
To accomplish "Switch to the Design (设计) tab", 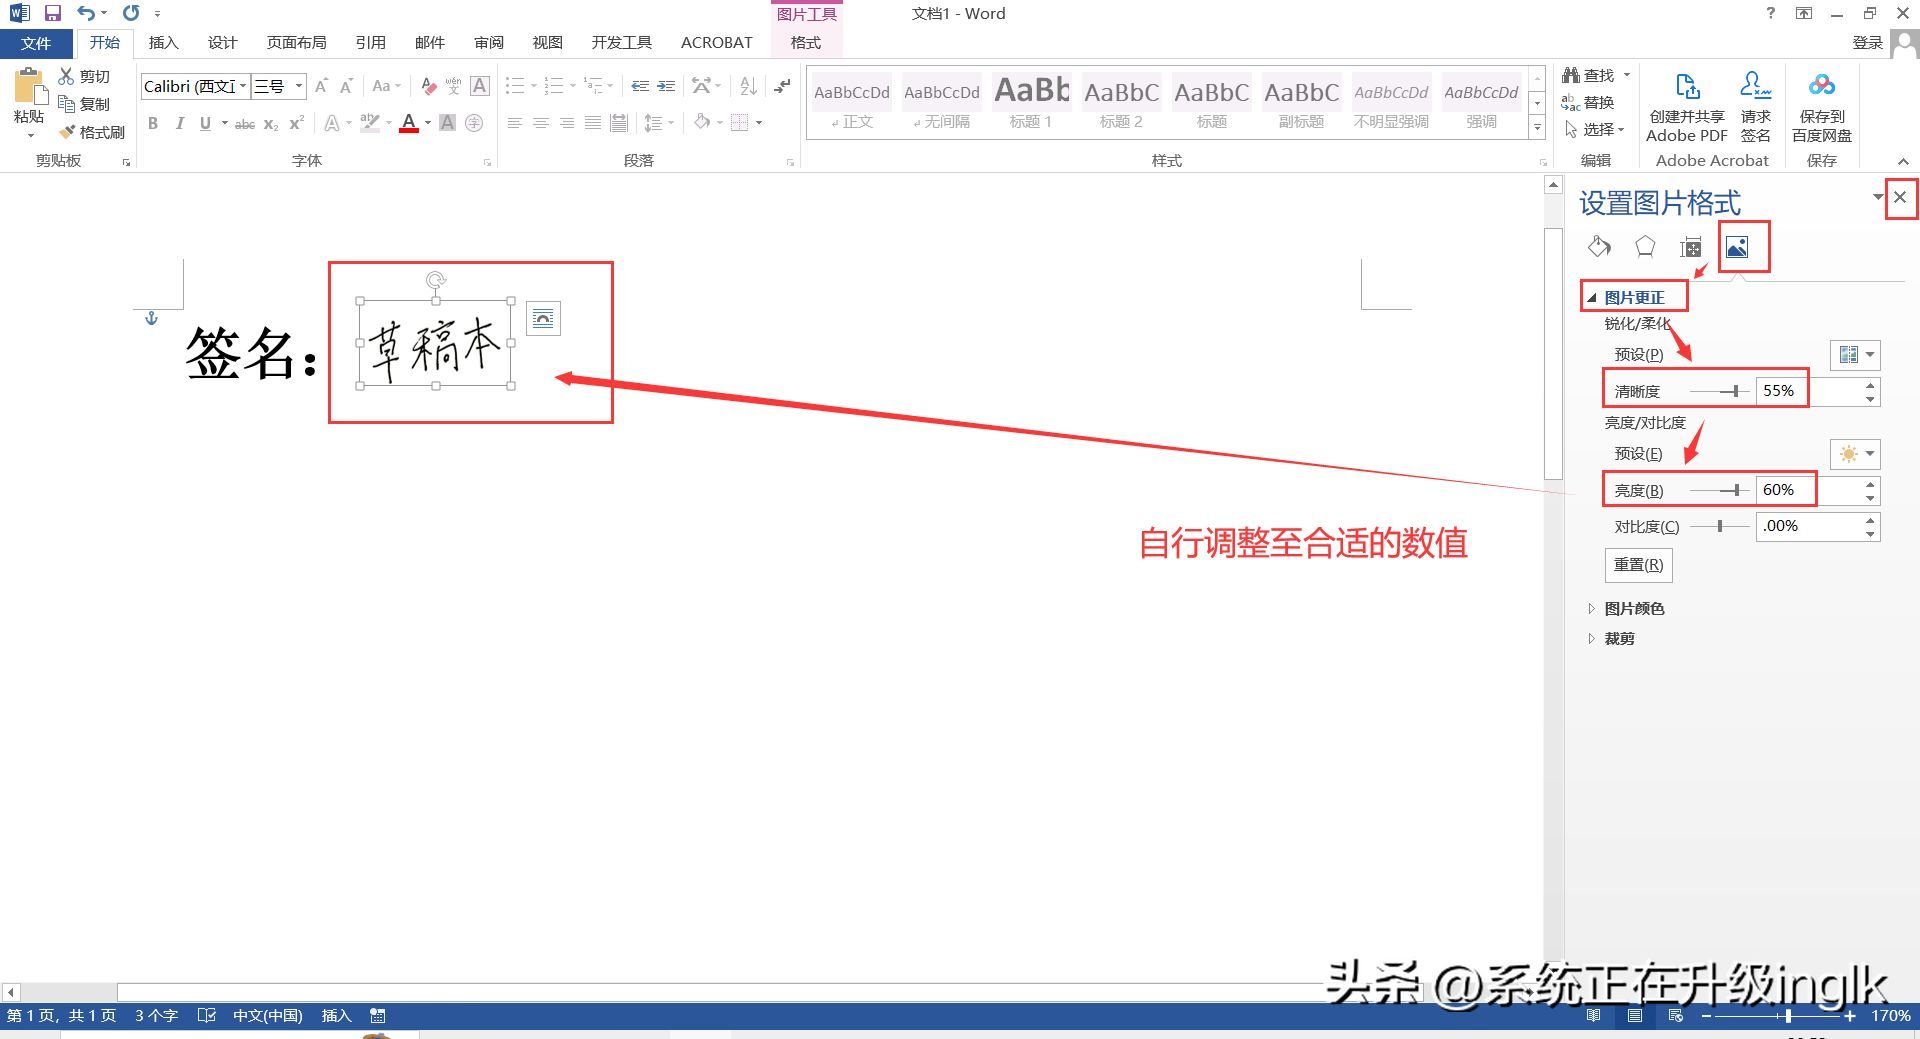I will tap(222, 42).
